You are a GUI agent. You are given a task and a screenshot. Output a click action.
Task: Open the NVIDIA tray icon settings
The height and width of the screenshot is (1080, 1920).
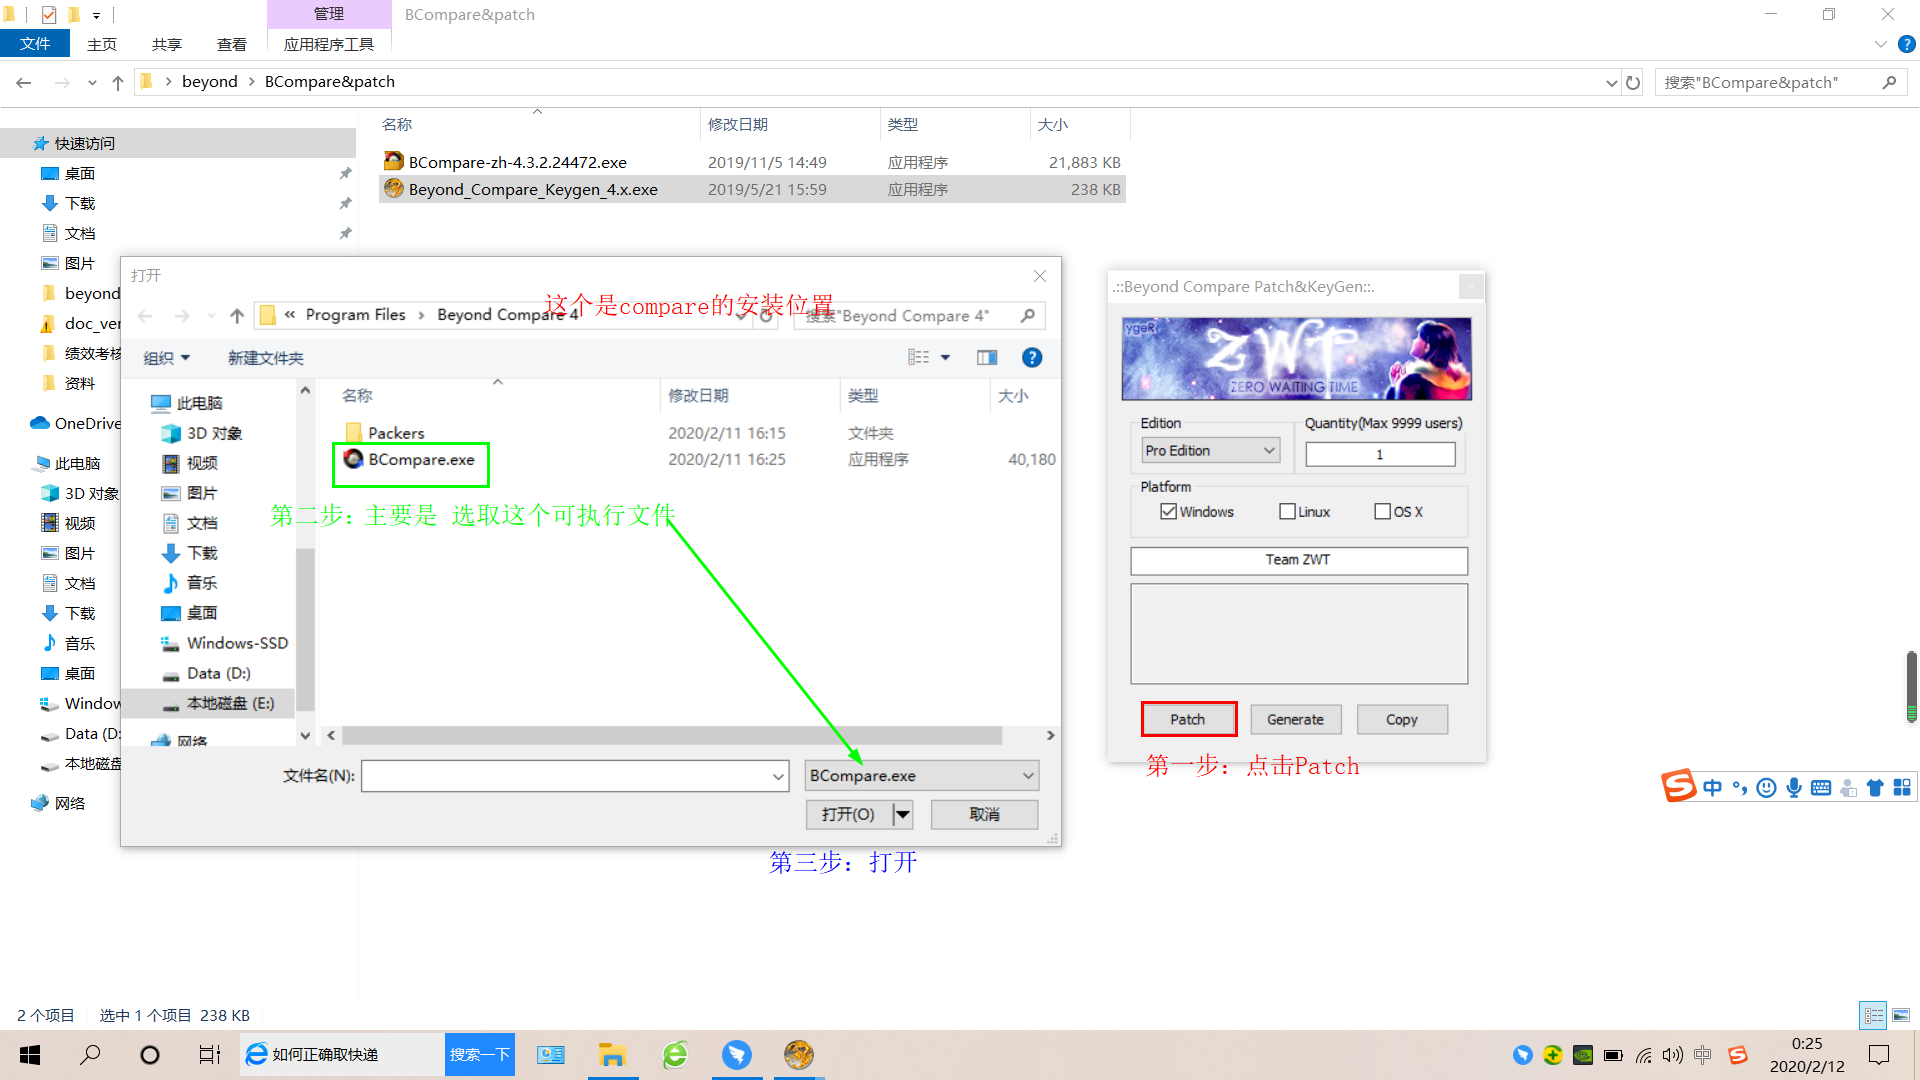(x=1583, y=1054)
